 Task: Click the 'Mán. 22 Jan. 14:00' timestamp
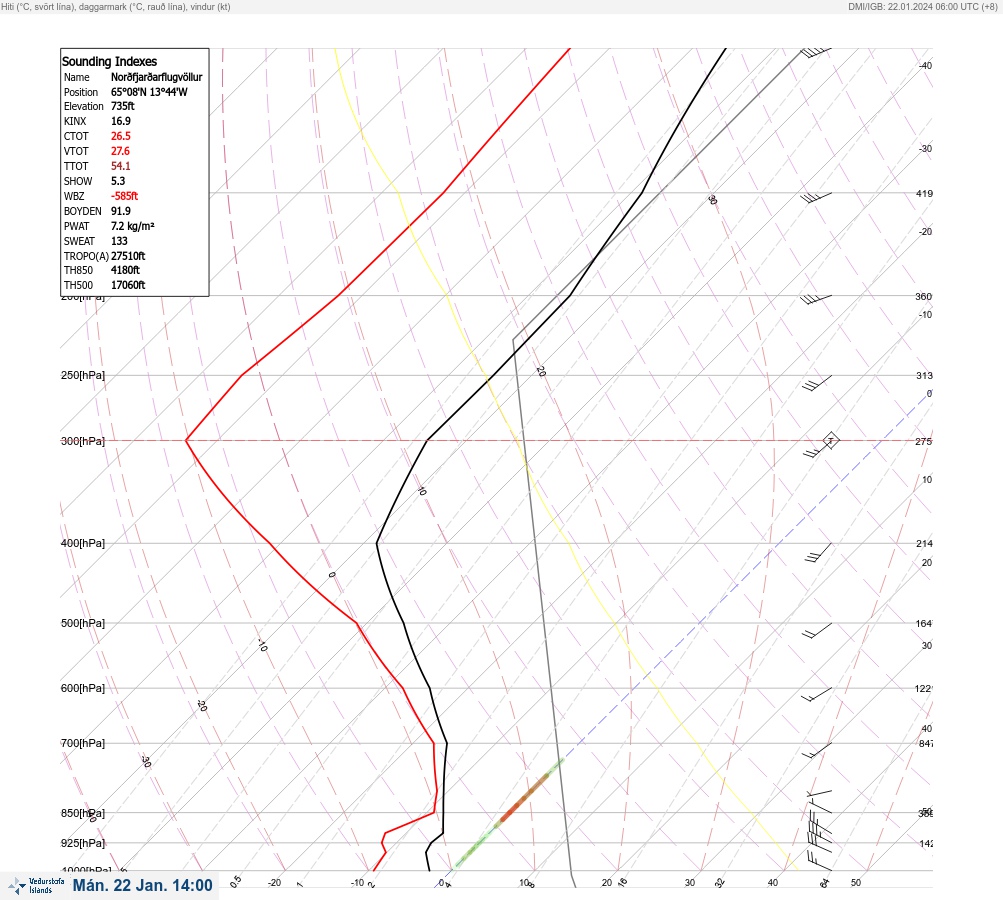(142, 885)
